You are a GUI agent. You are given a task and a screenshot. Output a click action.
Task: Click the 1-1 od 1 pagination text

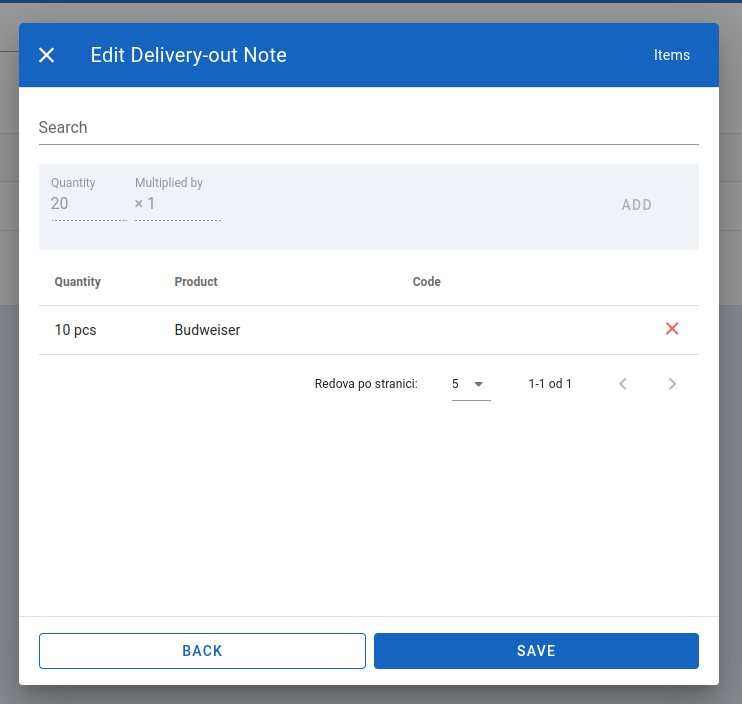pyautogui.click(x=550, y=384)
